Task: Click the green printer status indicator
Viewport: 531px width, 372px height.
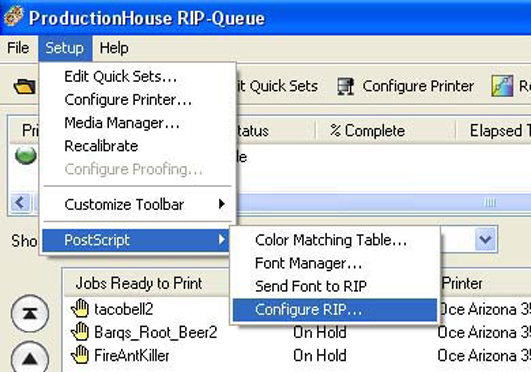Action: [x=26, y=156]
